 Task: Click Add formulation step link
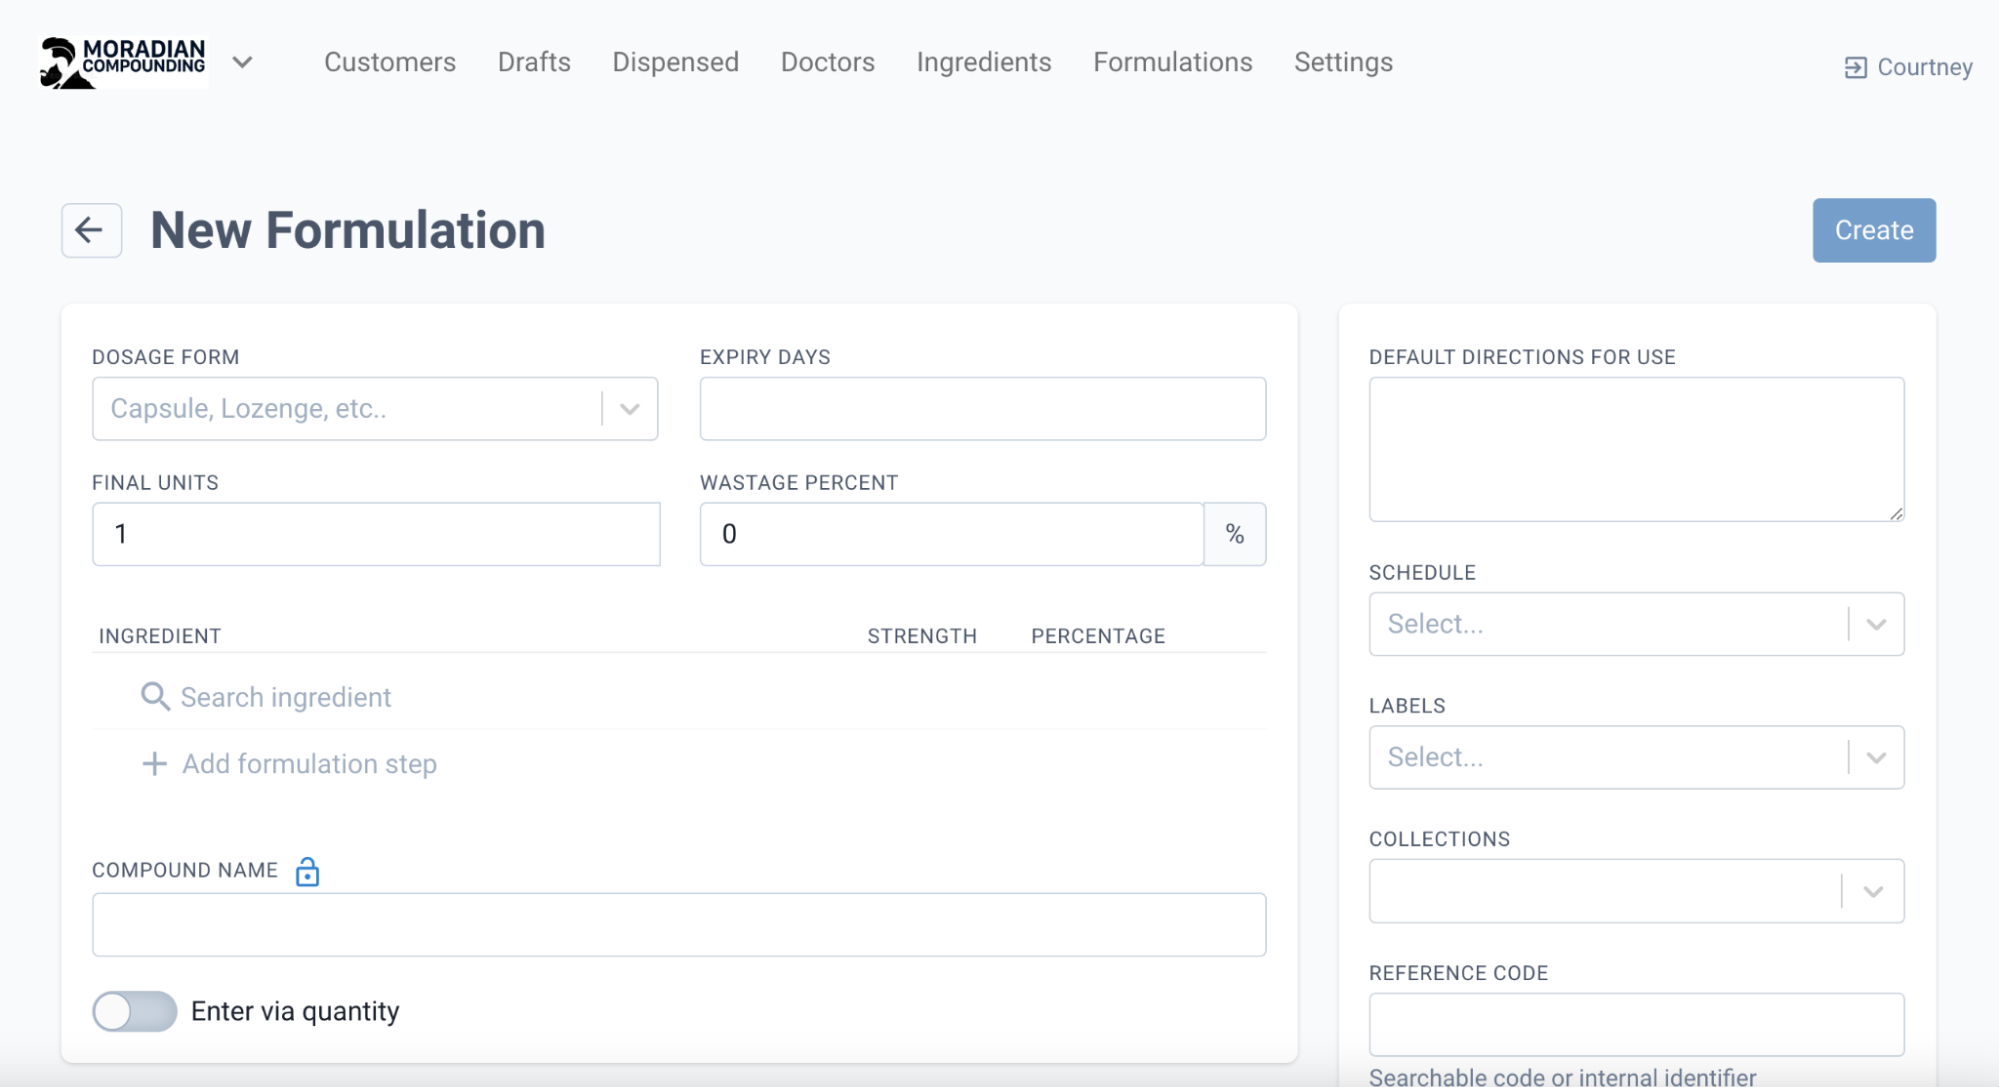[309, 764]
